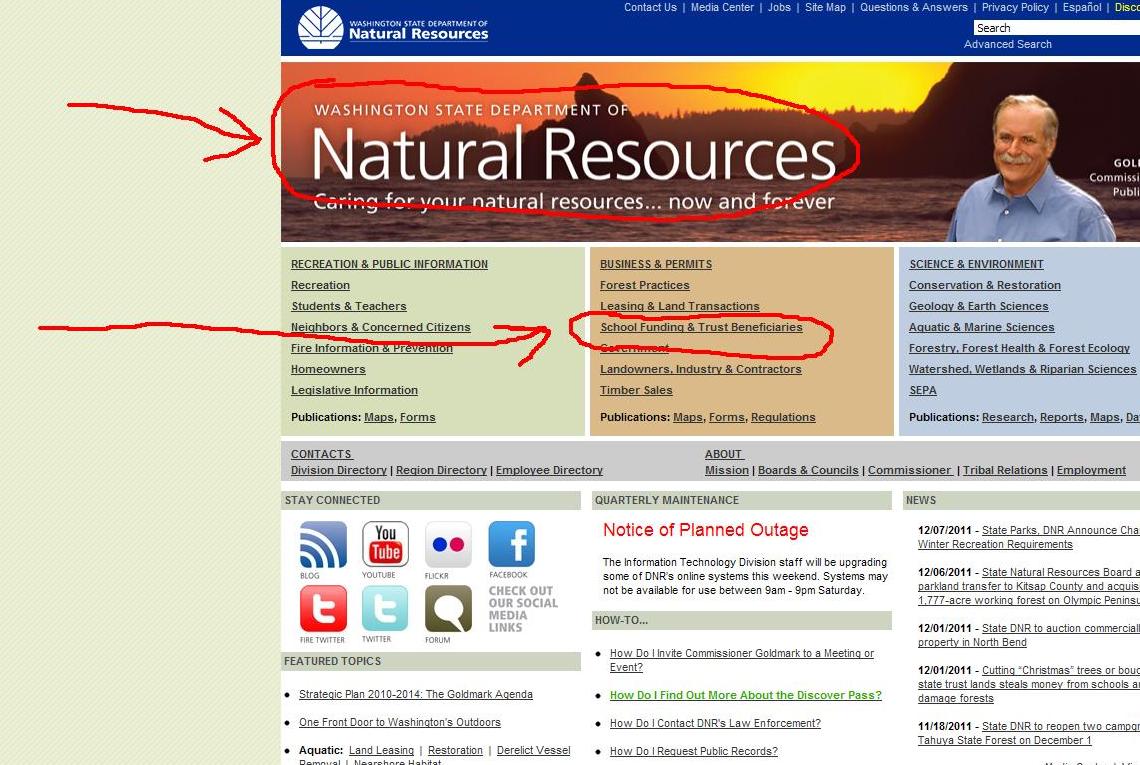The image size is (1140, 765).
Task: Open Boards & Councils link
Action: 808,470
